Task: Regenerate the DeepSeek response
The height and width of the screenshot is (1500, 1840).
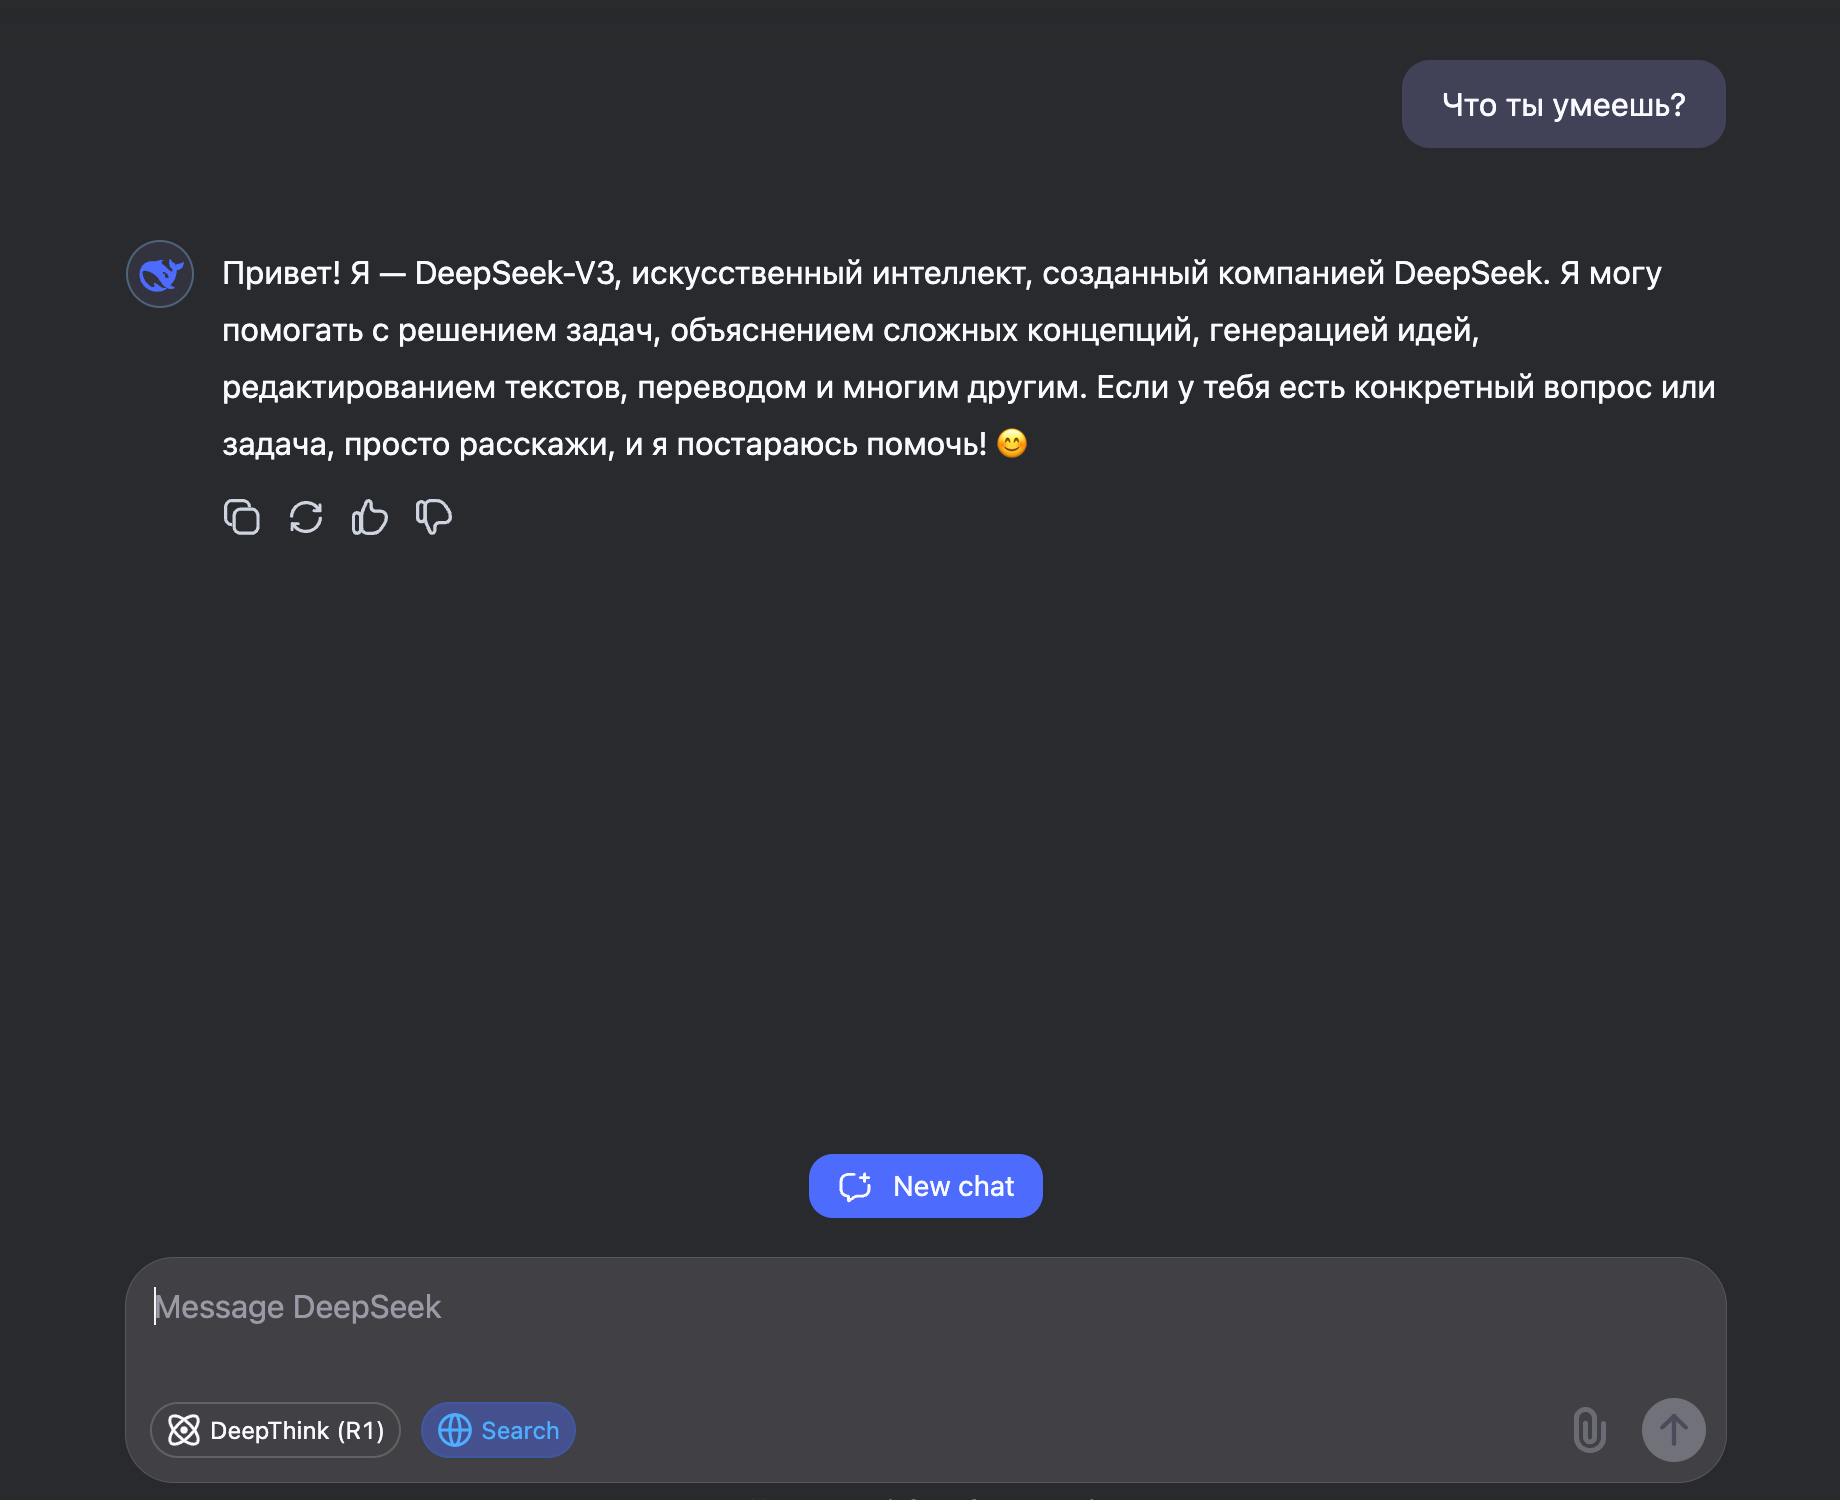Action: (x=306, y=517)
